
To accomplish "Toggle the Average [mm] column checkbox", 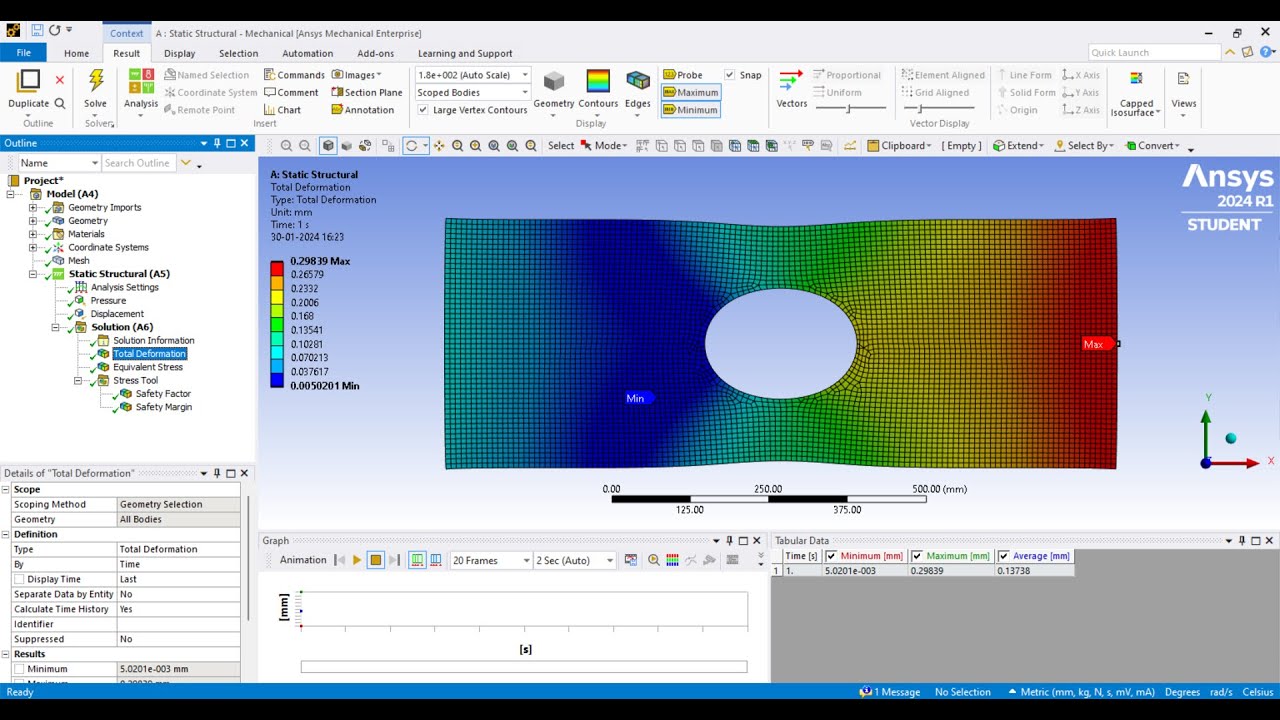I will [x=1003, y=556].
